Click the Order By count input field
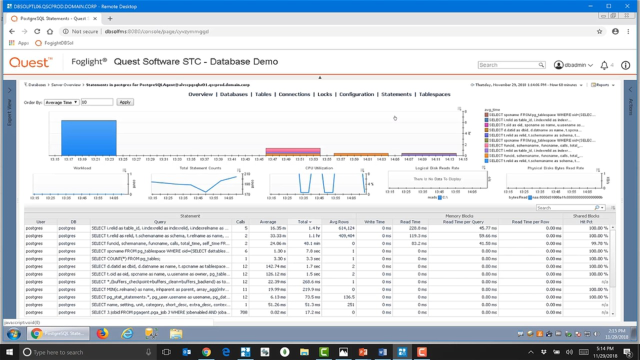Screen dimensions: 640x360 (97, 102)
